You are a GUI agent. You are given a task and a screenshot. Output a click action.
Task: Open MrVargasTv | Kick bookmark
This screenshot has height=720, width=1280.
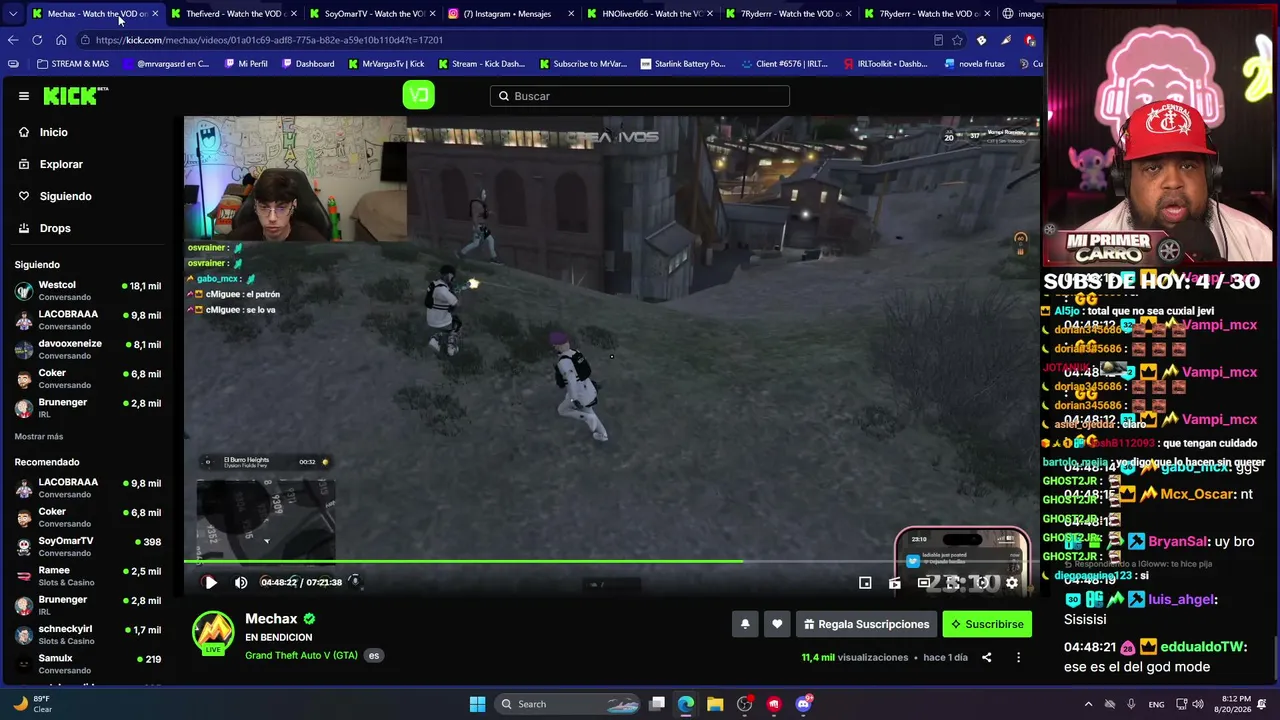386,64
